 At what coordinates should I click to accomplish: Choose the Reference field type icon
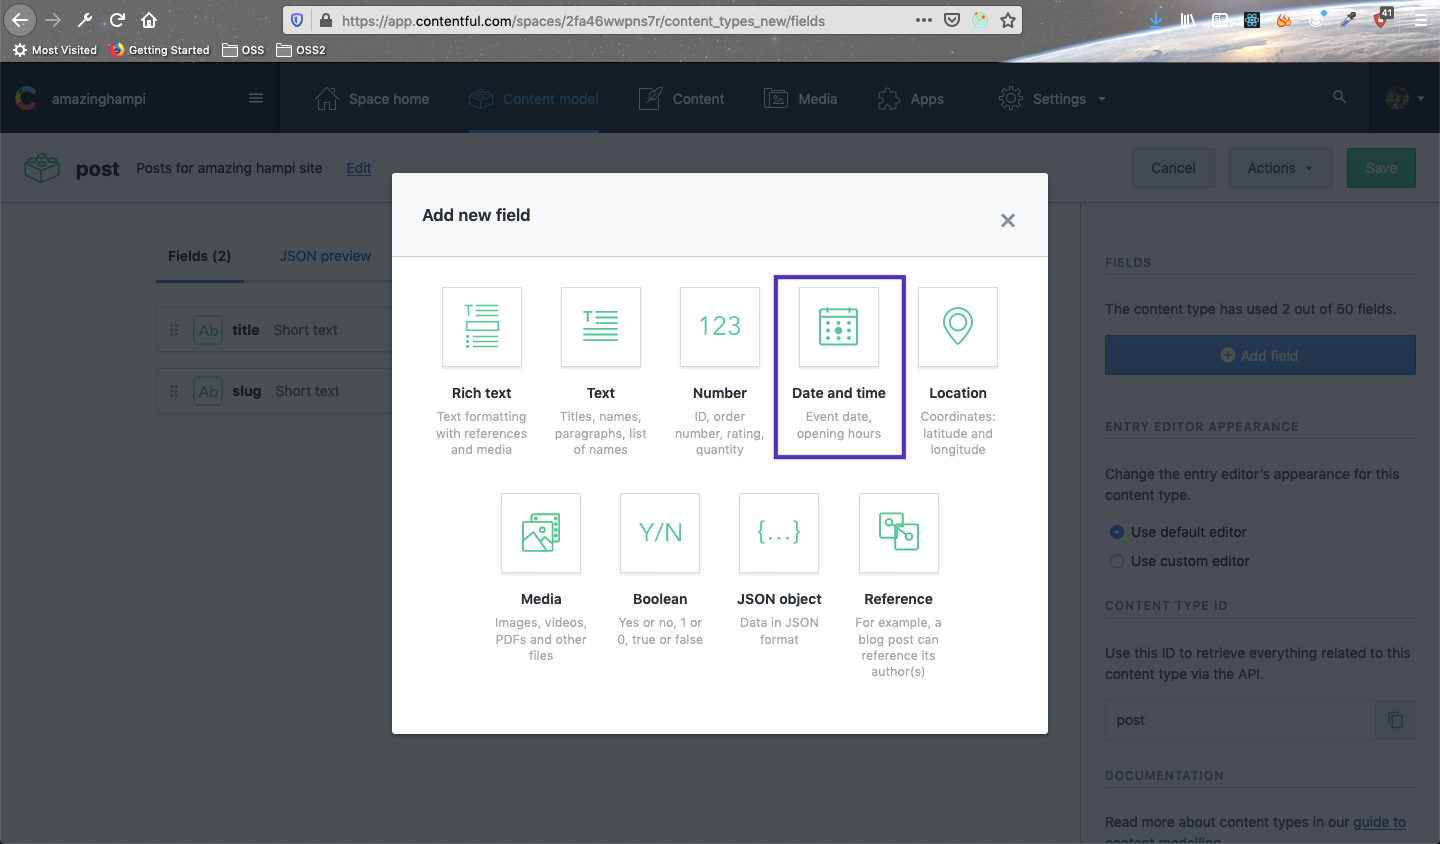click(899, 533)
